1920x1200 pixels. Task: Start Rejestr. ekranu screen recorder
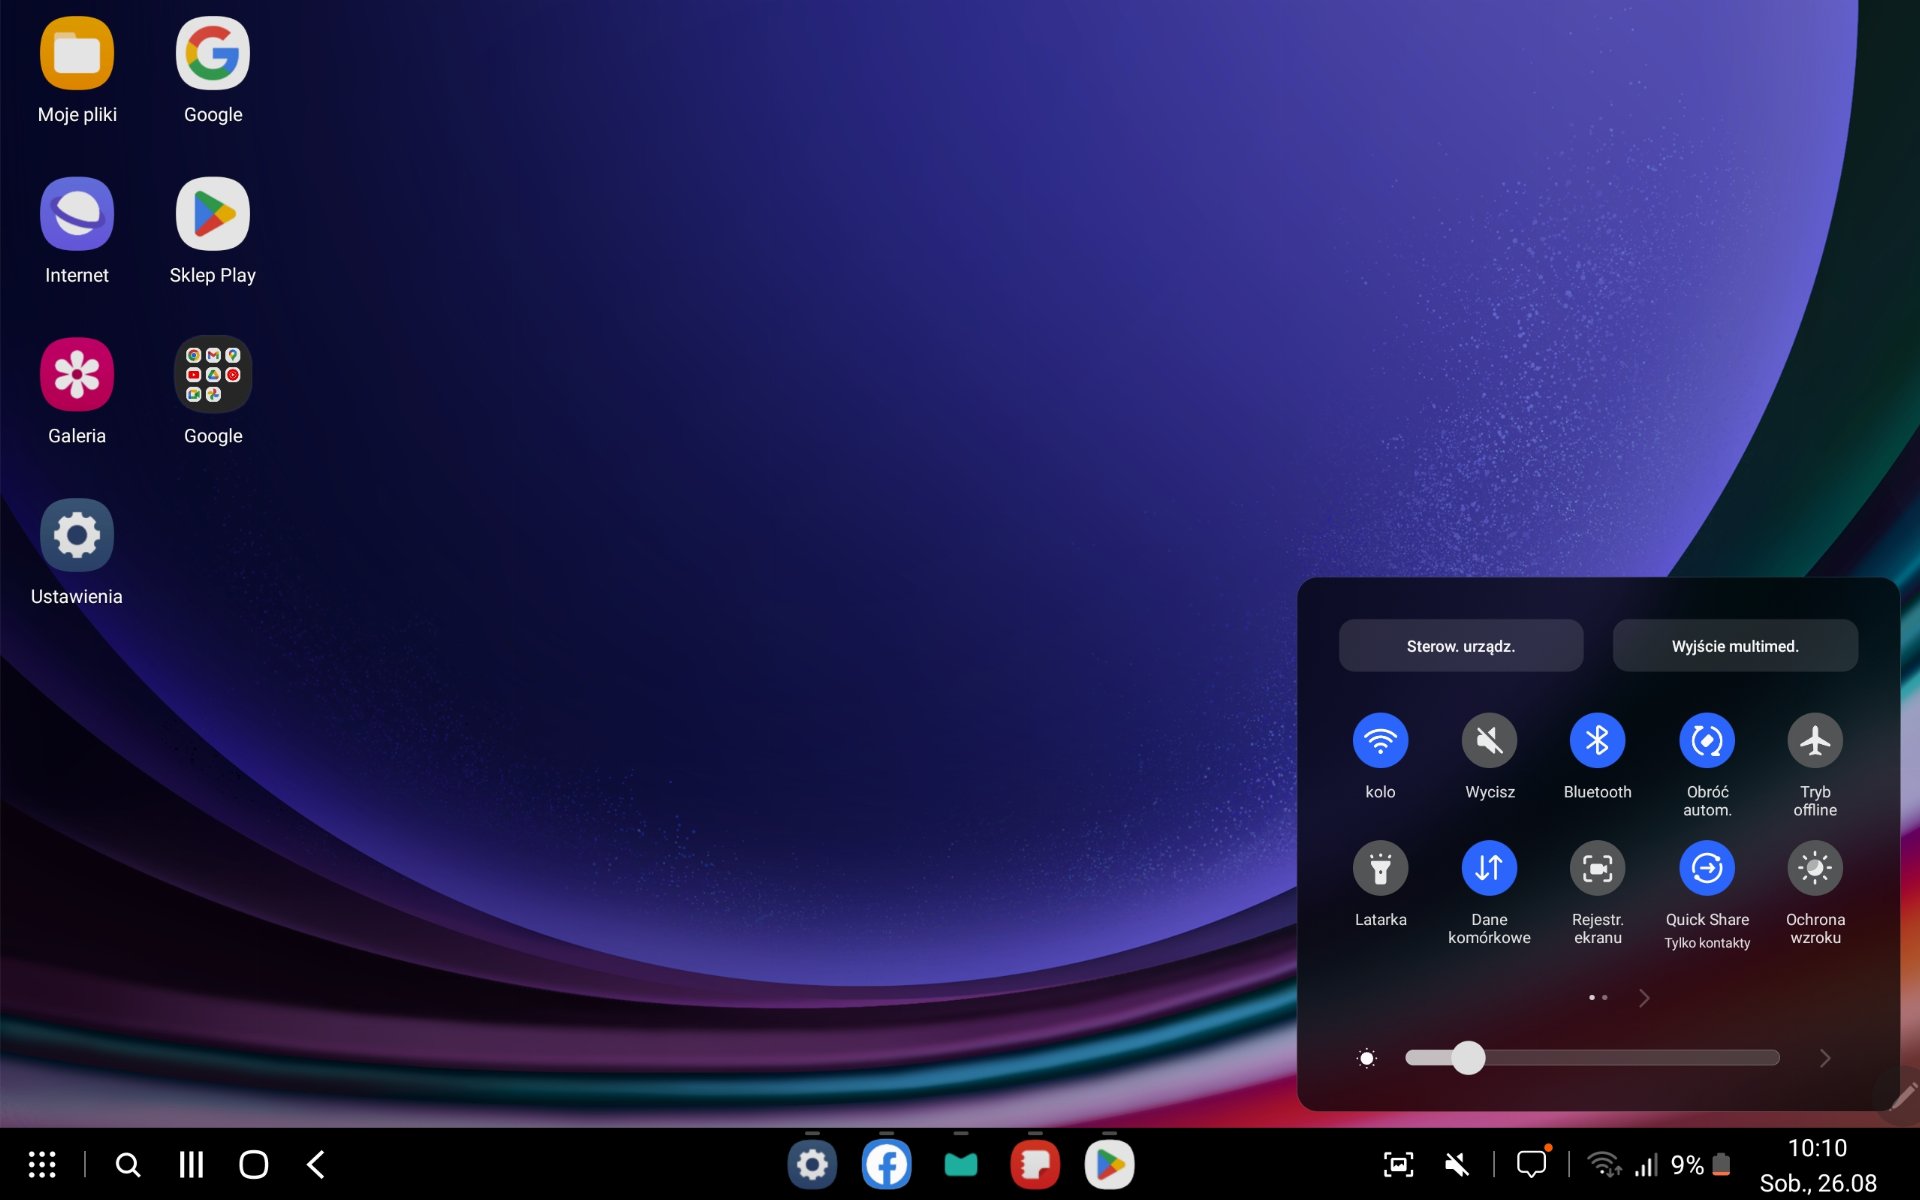point(1597,868)
